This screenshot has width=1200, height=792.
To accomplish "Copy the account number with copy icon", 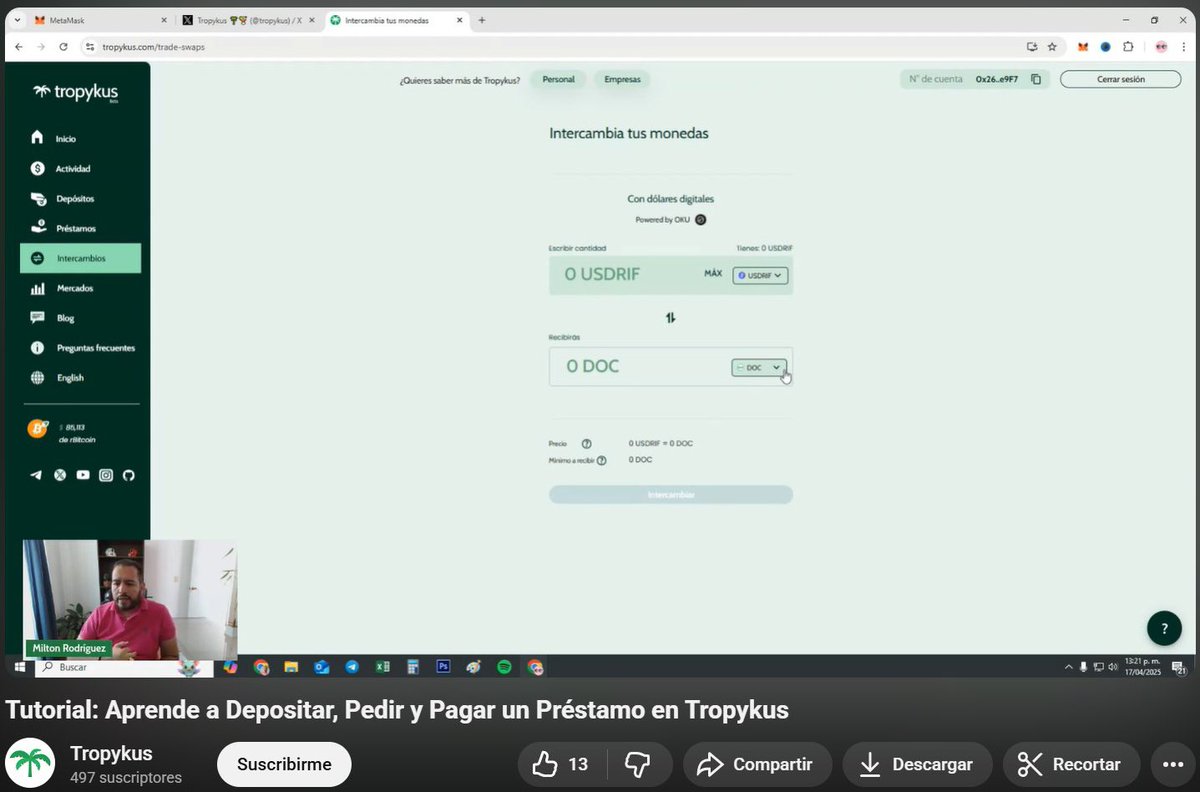I will (1036, 79).
